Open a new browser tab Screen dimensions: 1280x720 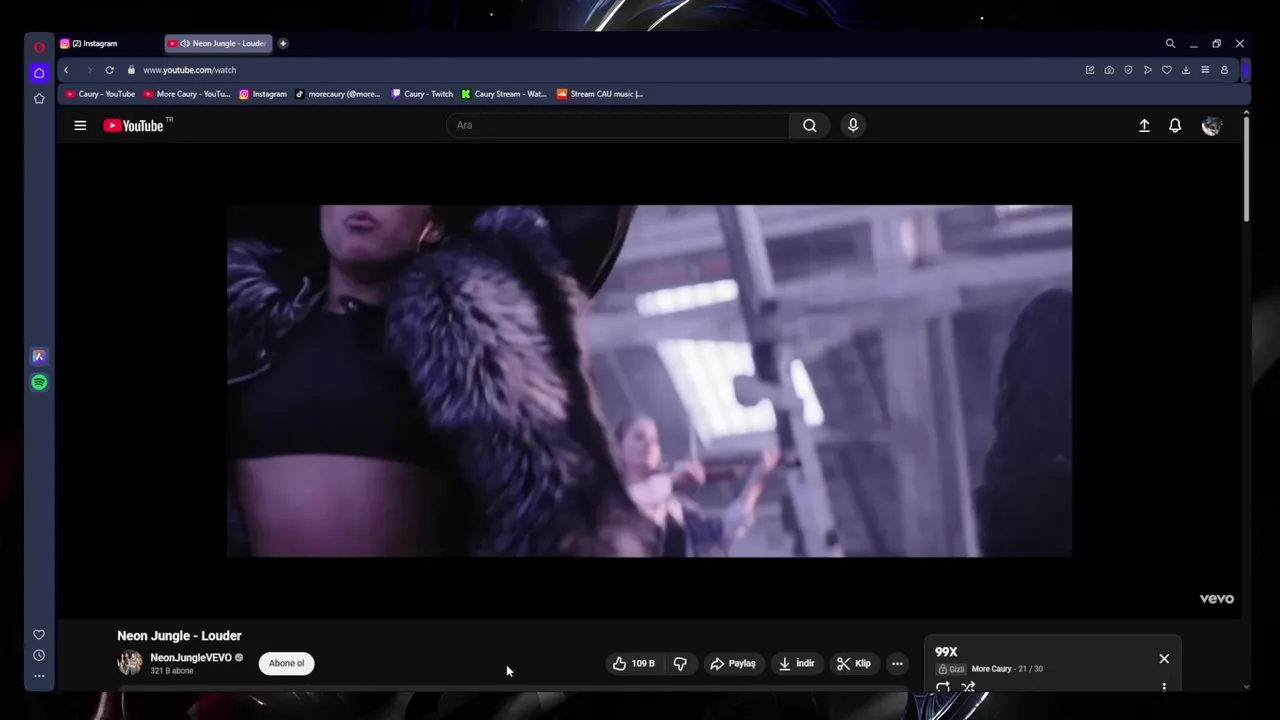click(283, 44)
